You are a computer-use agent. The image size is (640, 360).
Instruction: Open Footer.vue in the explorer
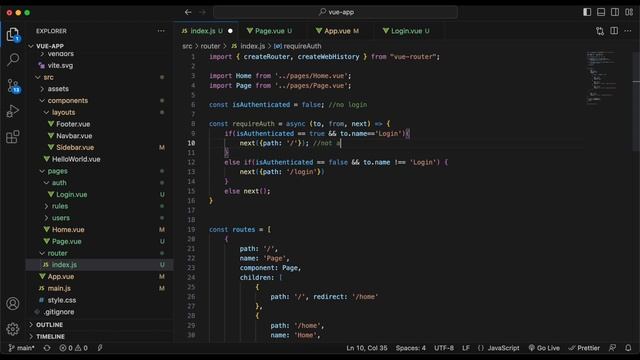click(x=73, y=124)
